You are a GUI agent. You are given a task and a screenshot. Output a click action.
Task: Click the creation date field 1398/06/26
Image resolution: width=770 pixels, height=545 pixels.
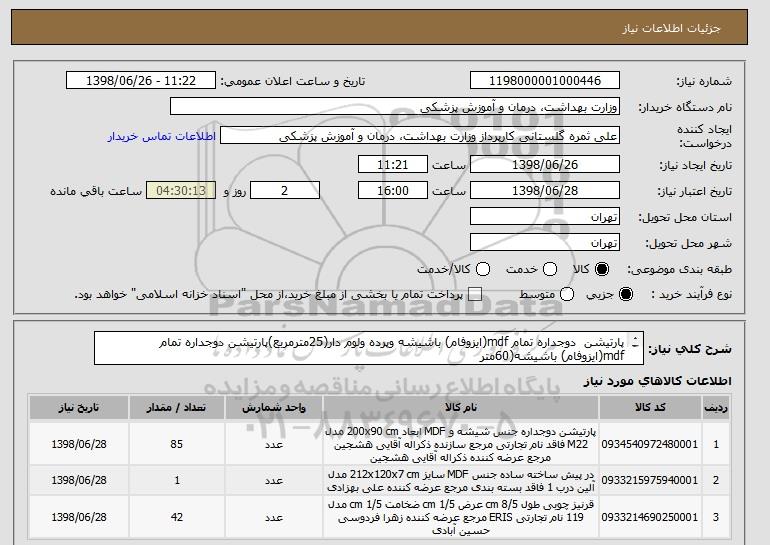click(545, 164)
